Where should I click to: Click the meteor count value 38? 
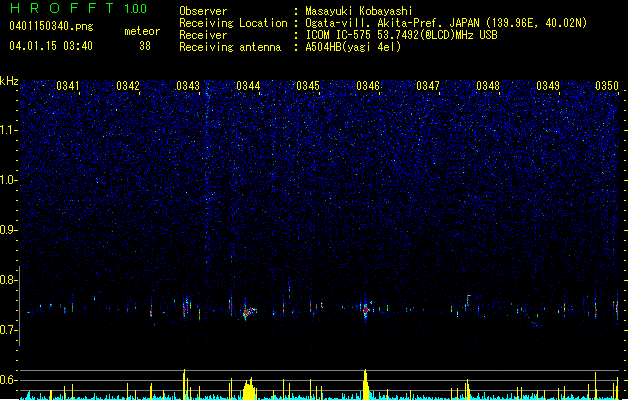[145, 46]
